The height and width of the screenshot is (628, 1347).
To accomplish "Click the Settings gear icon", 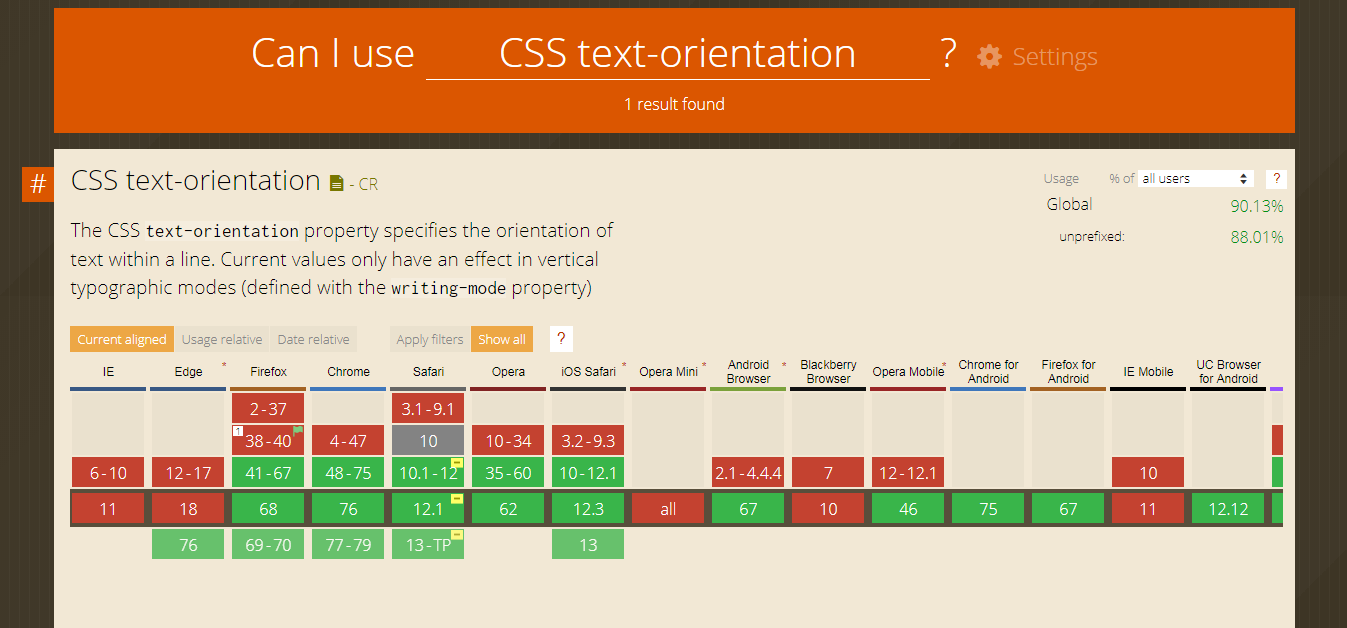I will point(989,57).
